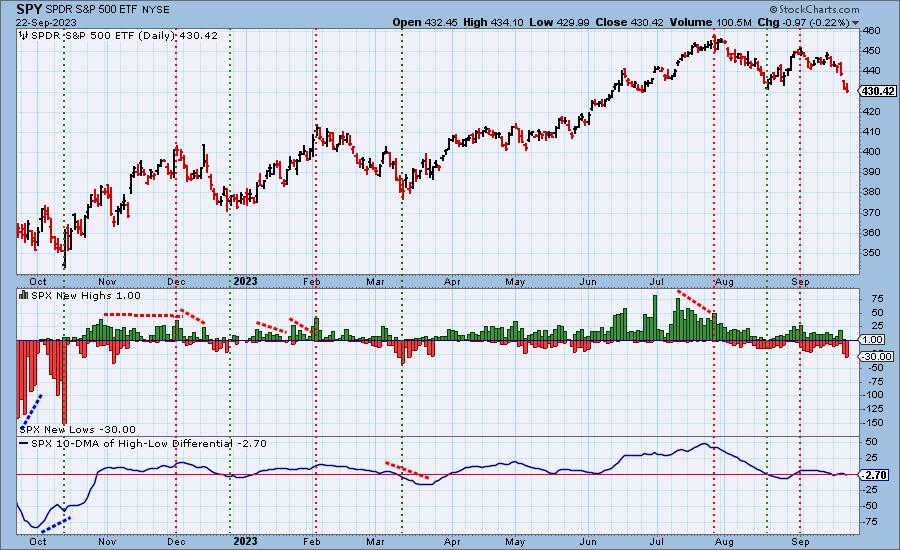Image resolution: width=900 pixels, height=550 pixels.
Task: Click the 430.42 price tag on price axis
Action: (x=878, y=91)
